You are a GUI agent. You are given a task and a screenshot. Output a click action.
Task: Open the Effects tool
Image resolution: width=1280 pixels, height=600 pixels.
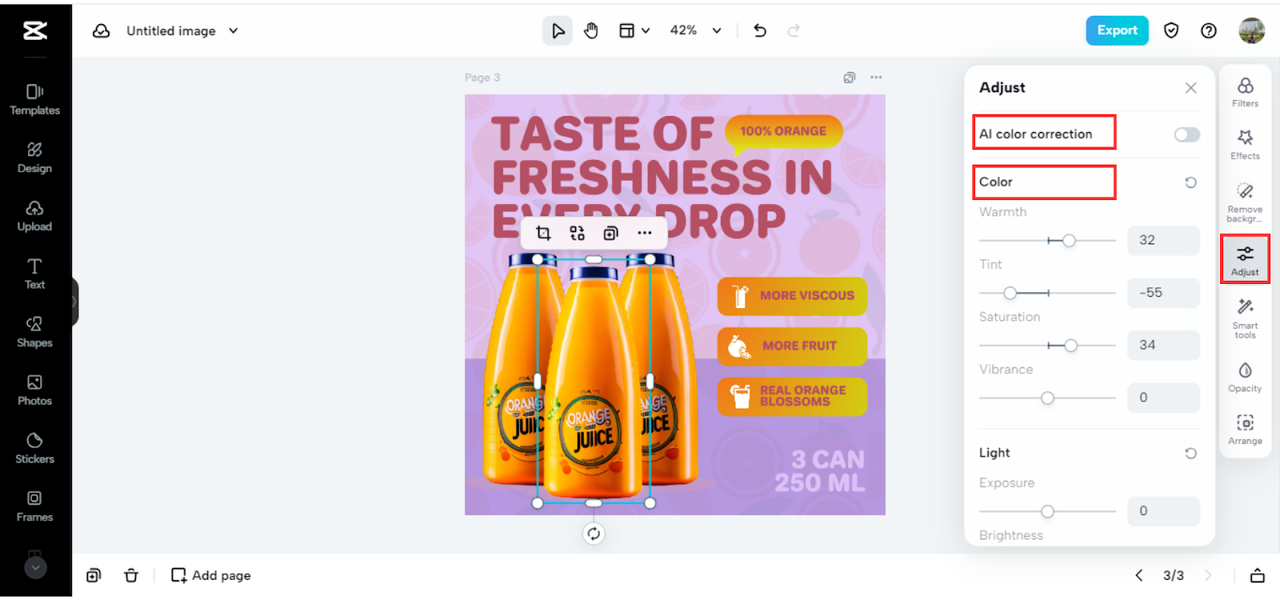(1245, 144)
